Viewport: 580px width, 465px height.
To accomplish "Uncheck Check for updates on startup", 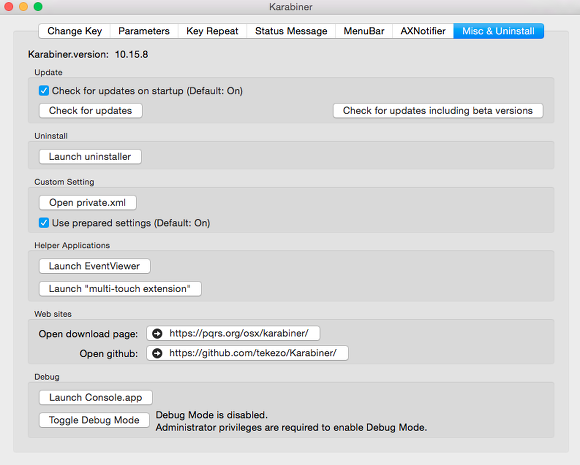I will click(44, 91).
